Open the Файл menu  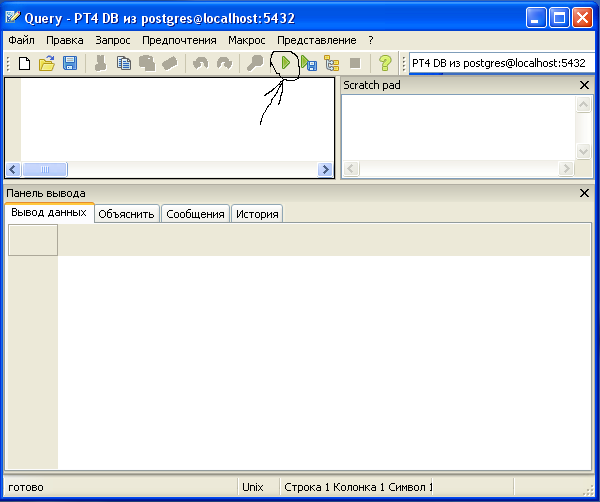[x=21, y=40]
